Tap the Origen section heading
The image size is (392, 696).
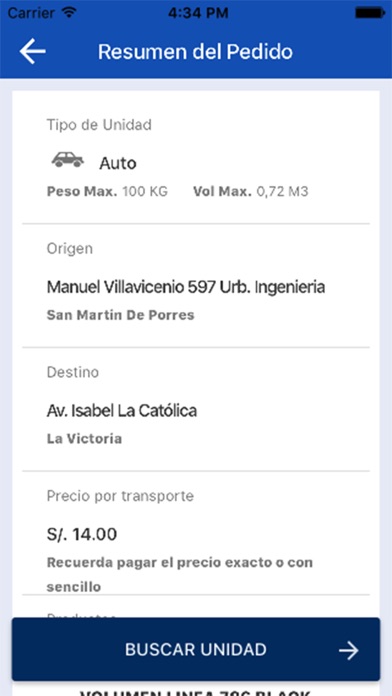[x=70, y=249]
